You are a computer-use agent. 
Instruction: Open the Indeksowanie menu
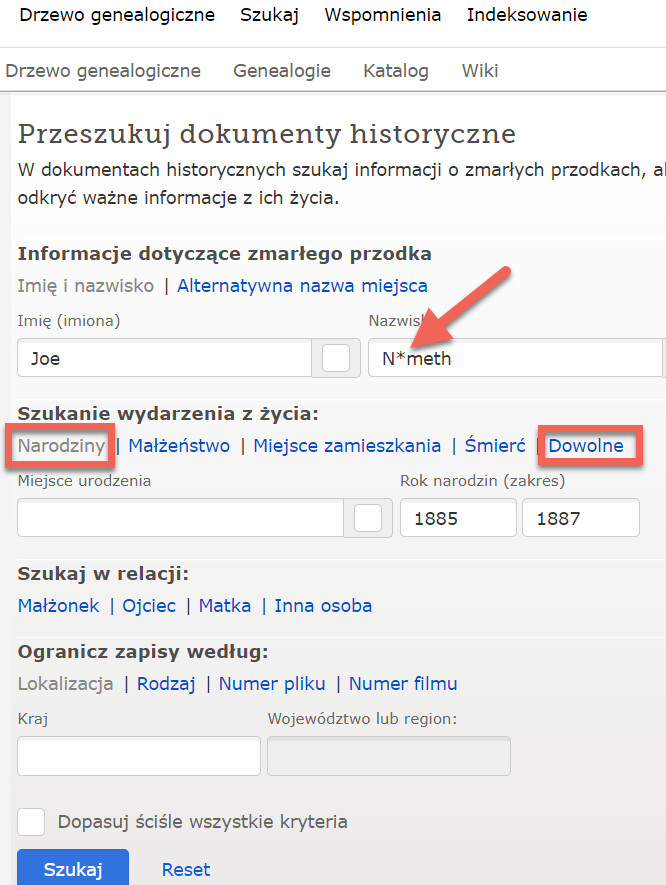pos(527,15)
